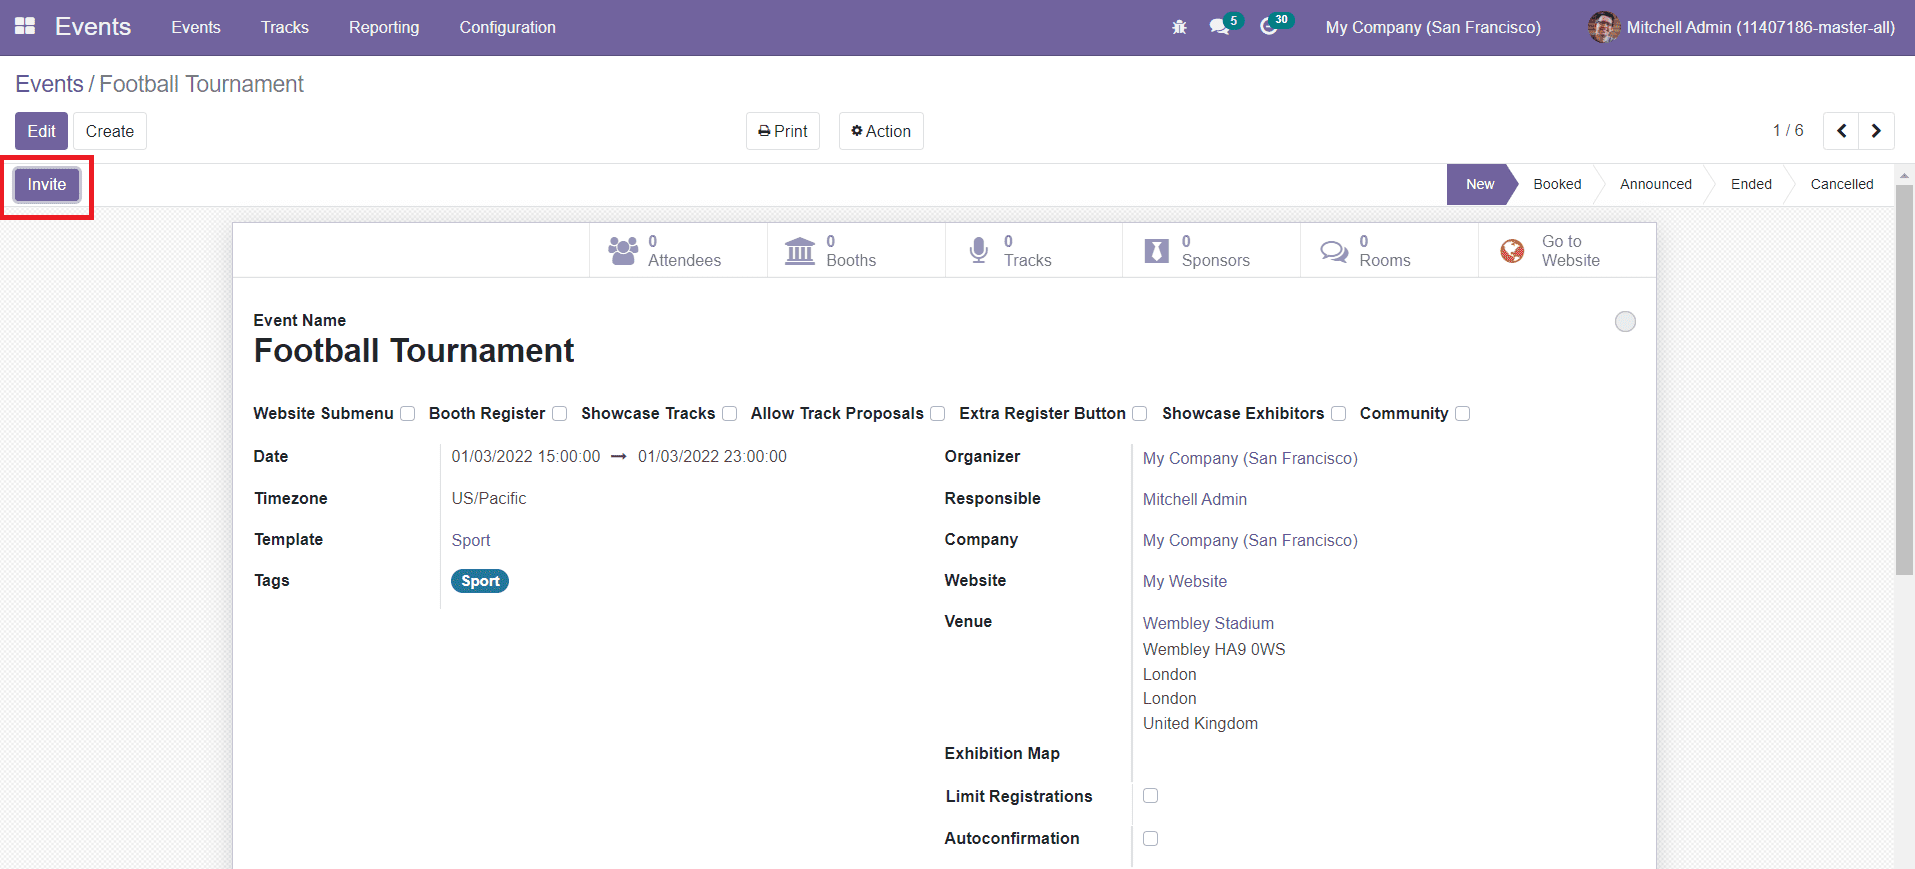Enable Allow Track Proposals checkbox
Image resolution: width=1915 pixels, height=869 pixels.
938,414
